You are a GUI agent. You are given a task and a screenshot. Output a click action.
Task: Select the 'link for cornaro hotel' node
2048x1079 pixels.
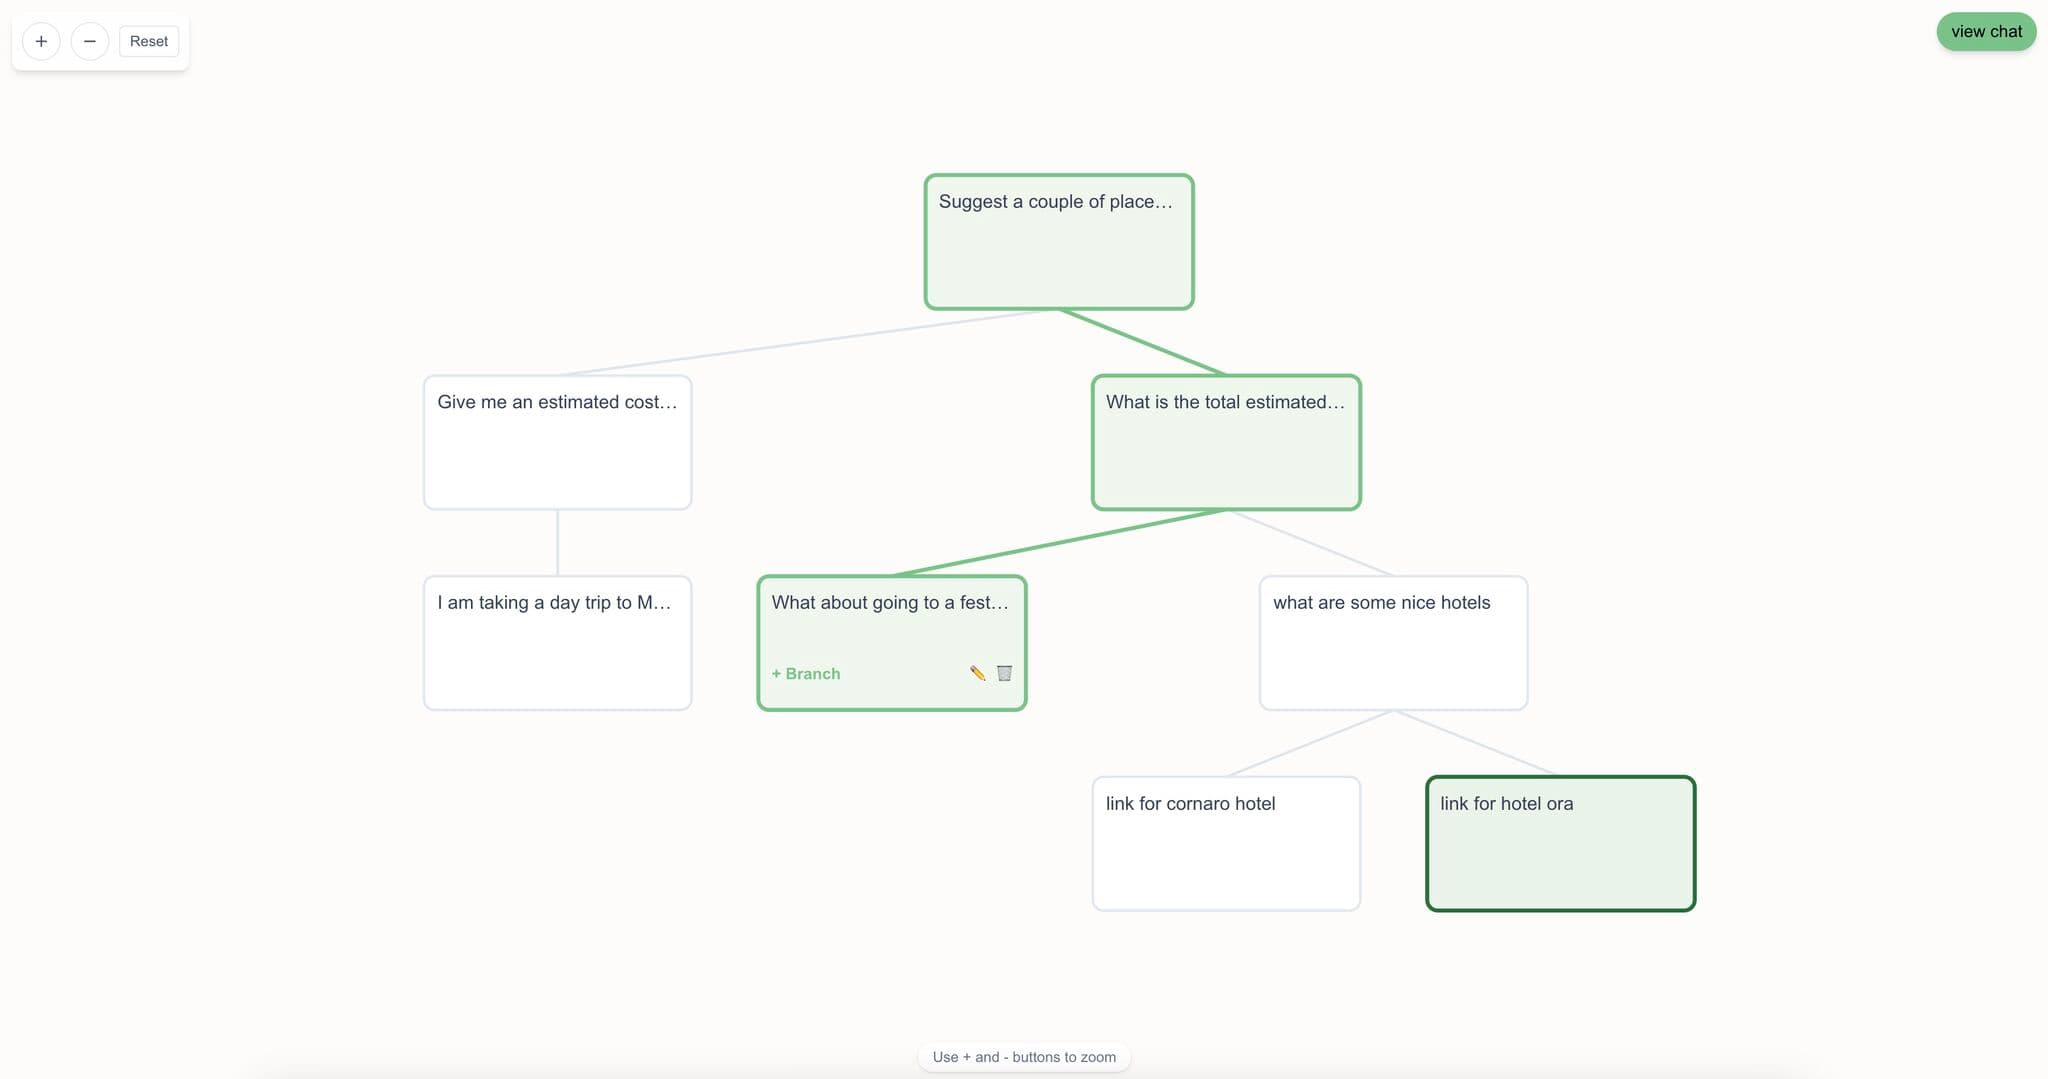1226,844
